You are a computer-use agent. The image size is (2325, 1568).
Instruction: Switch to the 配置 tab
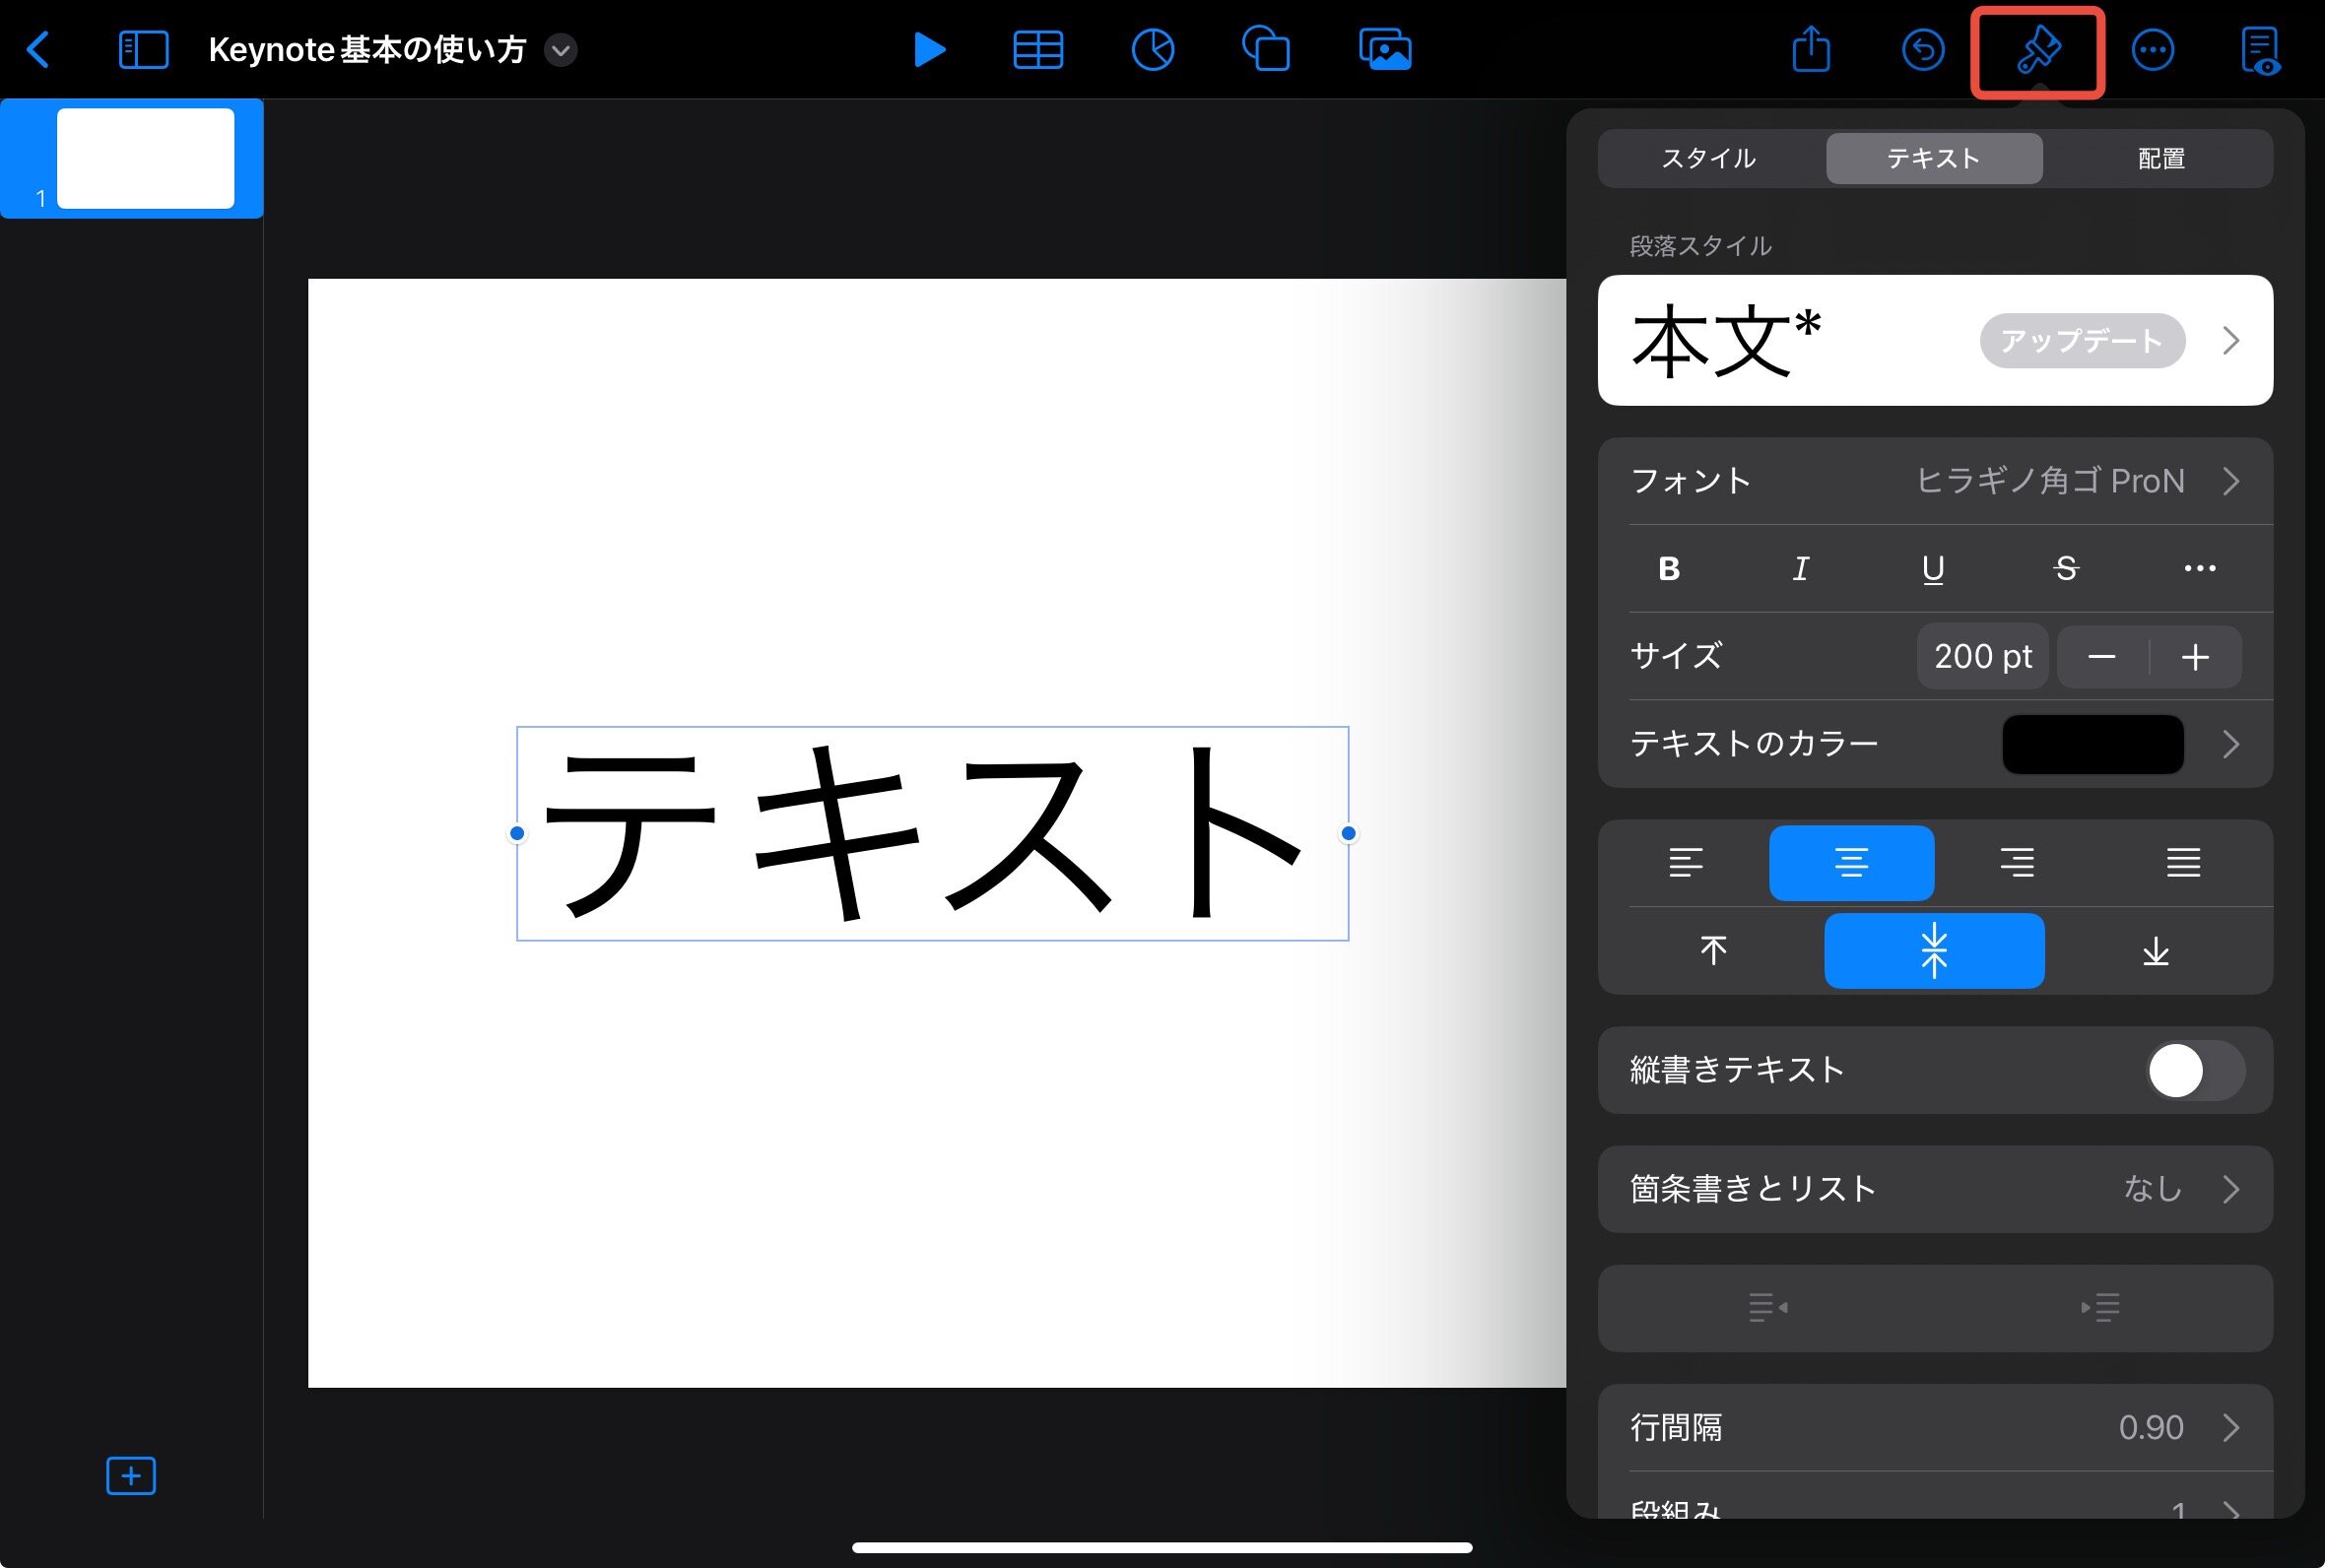tap(2160, 158)
